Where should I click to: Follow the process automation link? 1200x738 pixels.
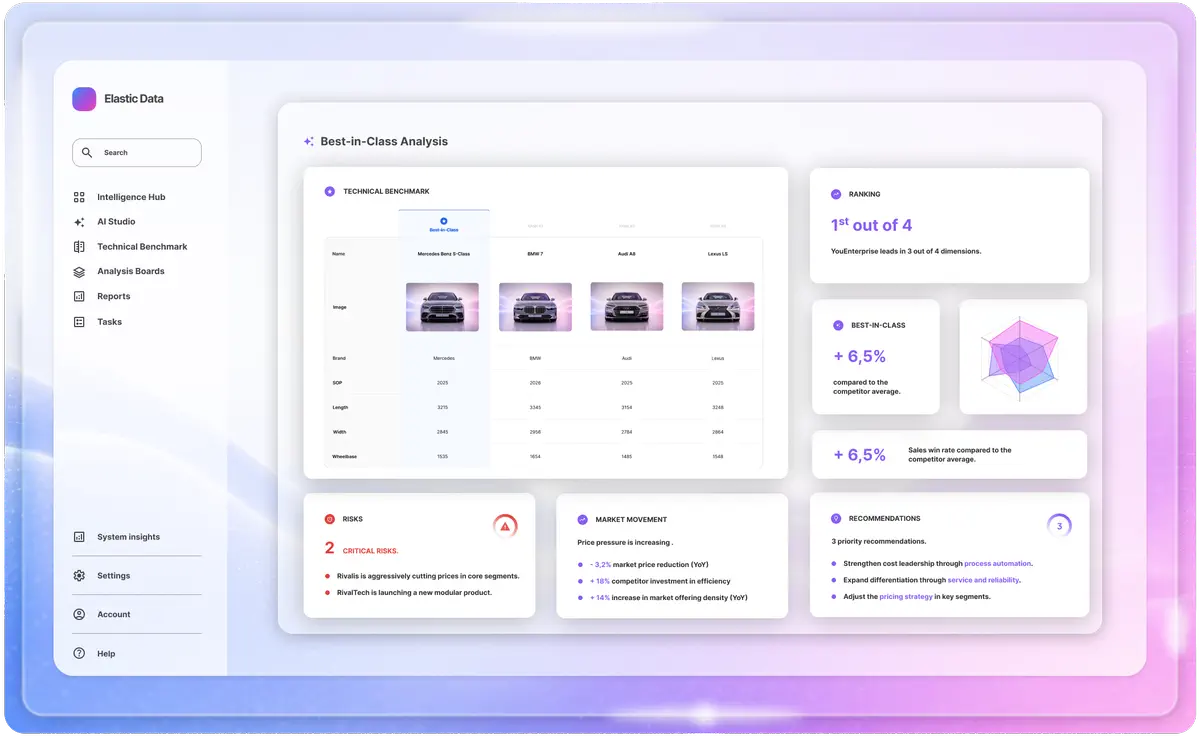[998, 564]
